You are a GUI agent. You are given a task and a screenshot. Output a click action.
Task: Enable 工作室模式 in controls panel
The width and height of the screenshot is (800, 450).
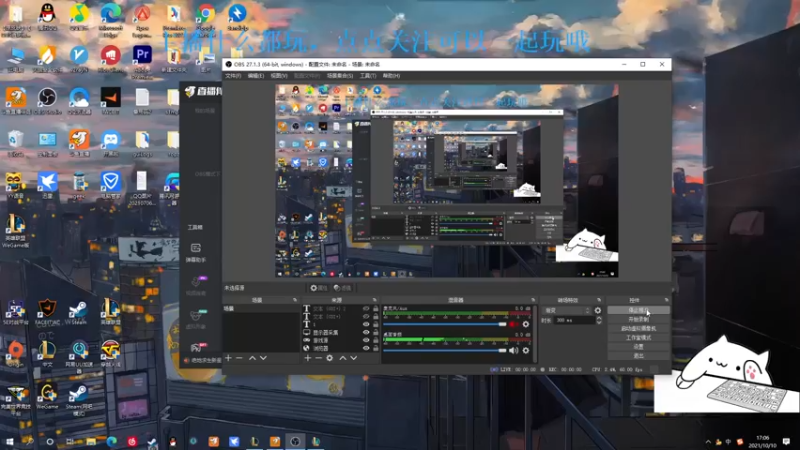coord(638,338)
